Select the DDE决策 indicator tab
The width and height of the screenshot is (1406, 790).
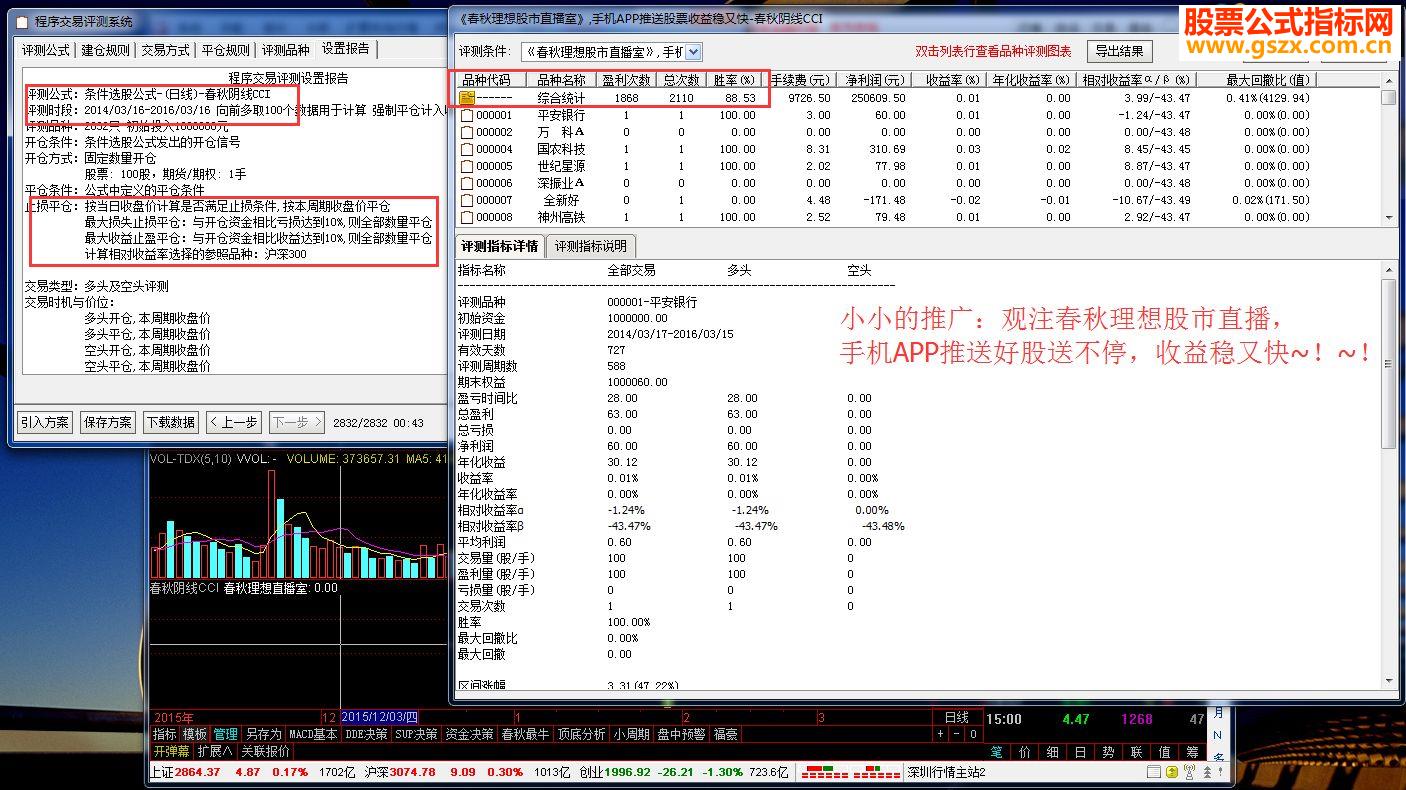(x=366, y=734)
